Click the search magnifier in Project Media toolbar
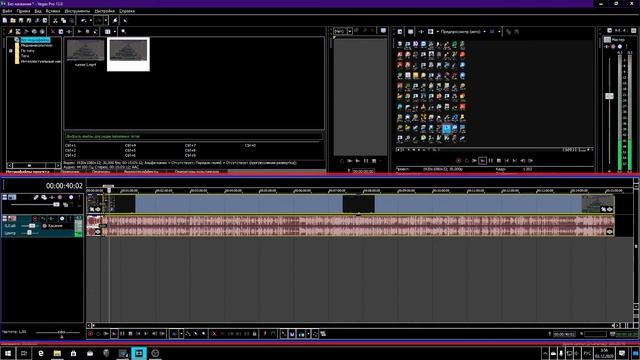 (x=123, y=31)
